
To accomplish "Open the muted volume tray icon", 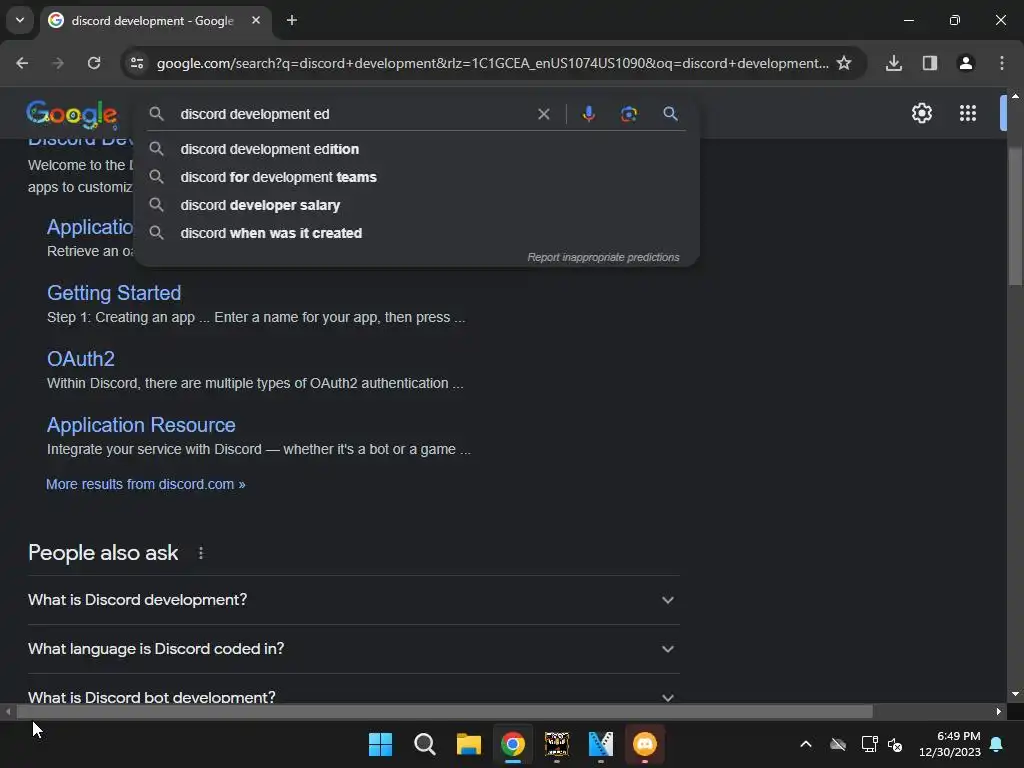I will click(895, 744).
